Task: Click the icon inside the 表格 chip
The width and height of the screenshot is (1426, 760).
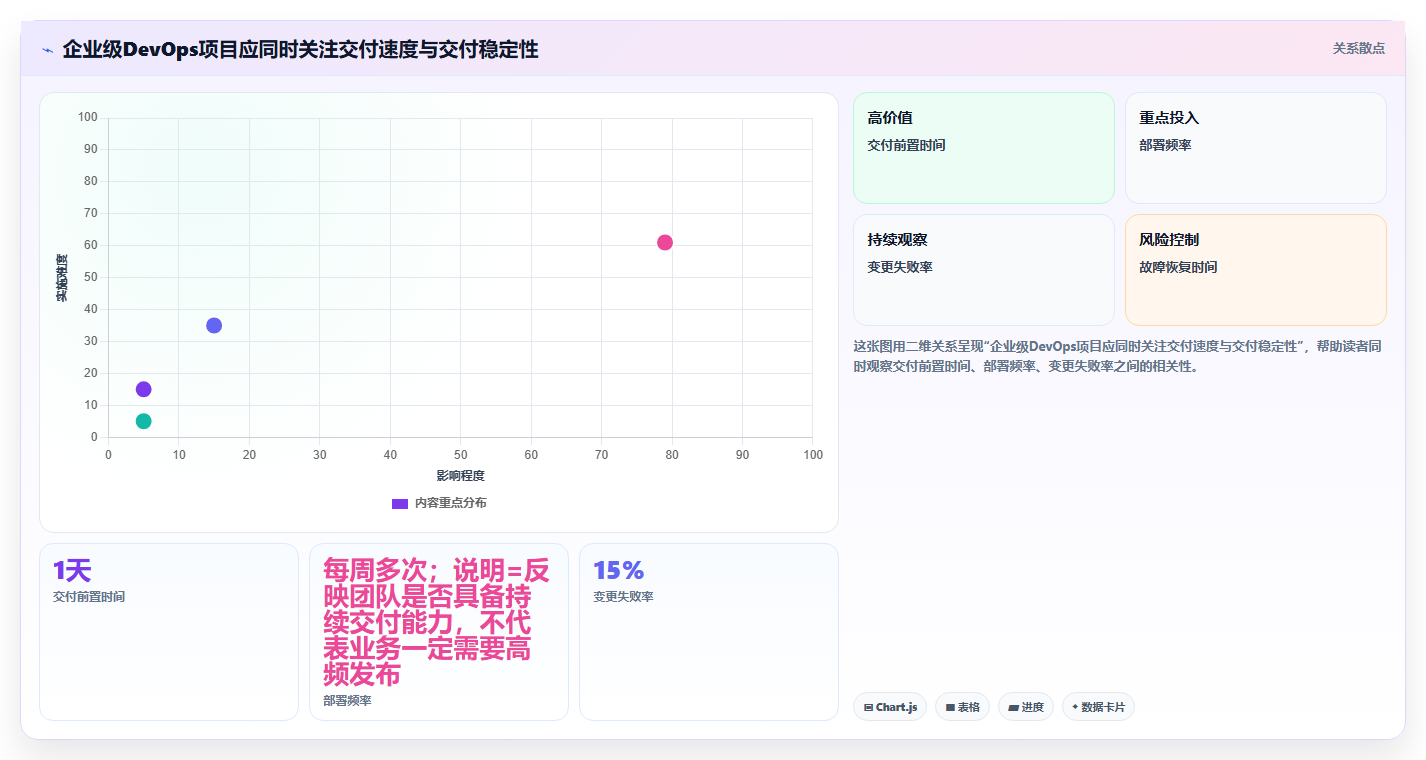Action: click(x=950, y=708)
